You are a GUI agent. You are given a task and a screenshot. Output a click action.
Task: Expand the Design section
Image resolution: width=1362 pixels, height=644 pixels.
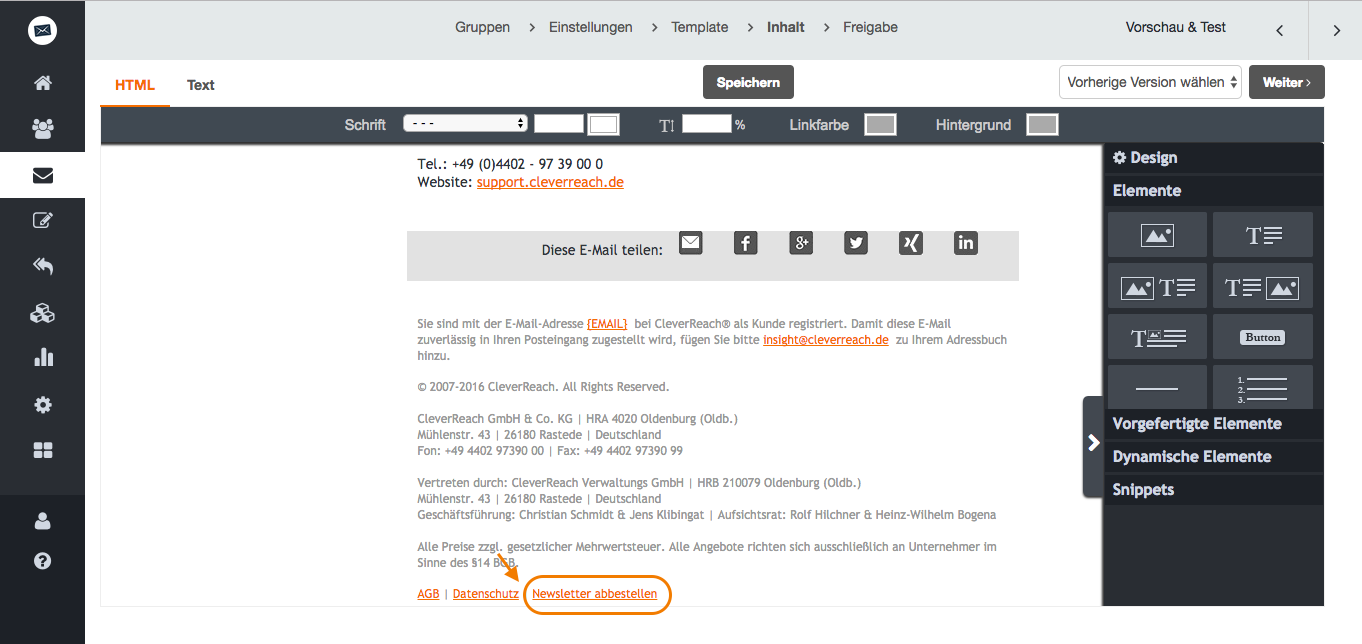coord(1213,158)
